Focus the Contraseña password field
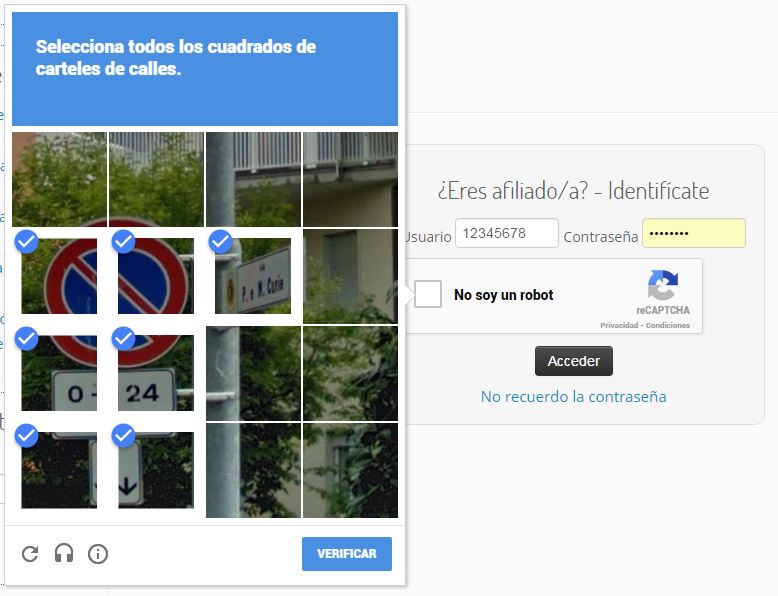778x596 pixels. pyautogui.click(x=694, y=233)
